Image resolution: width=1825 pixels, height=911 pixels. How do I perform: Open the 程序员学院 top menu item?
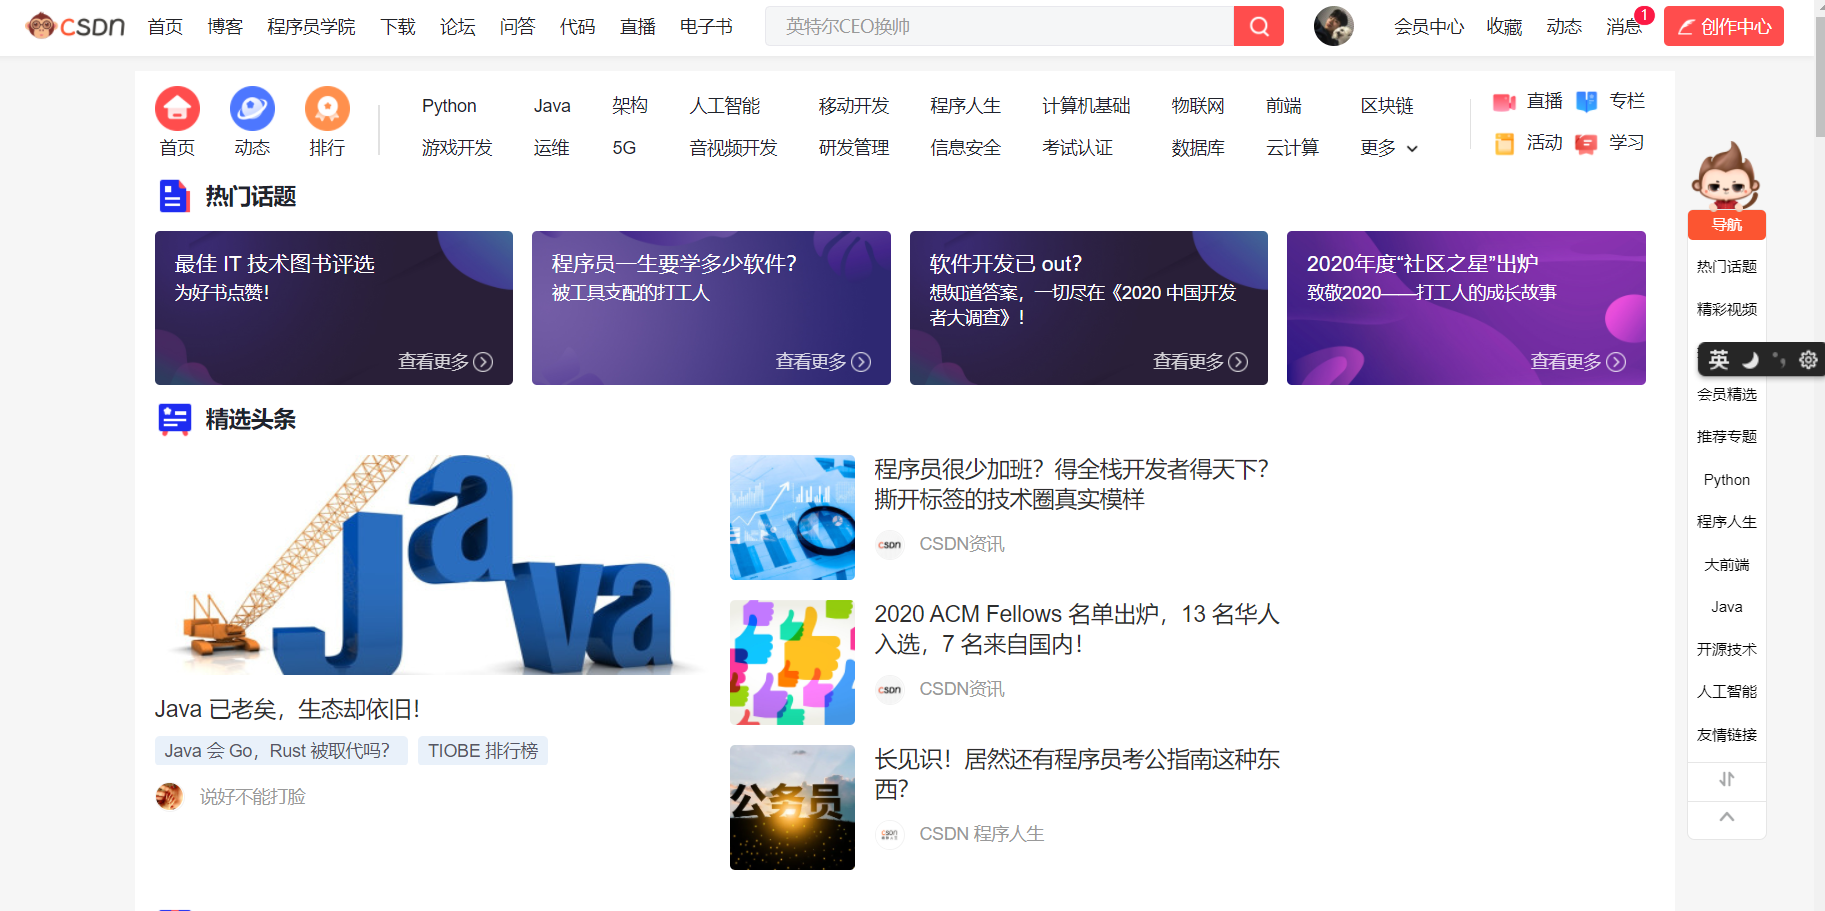pos(311,26)
